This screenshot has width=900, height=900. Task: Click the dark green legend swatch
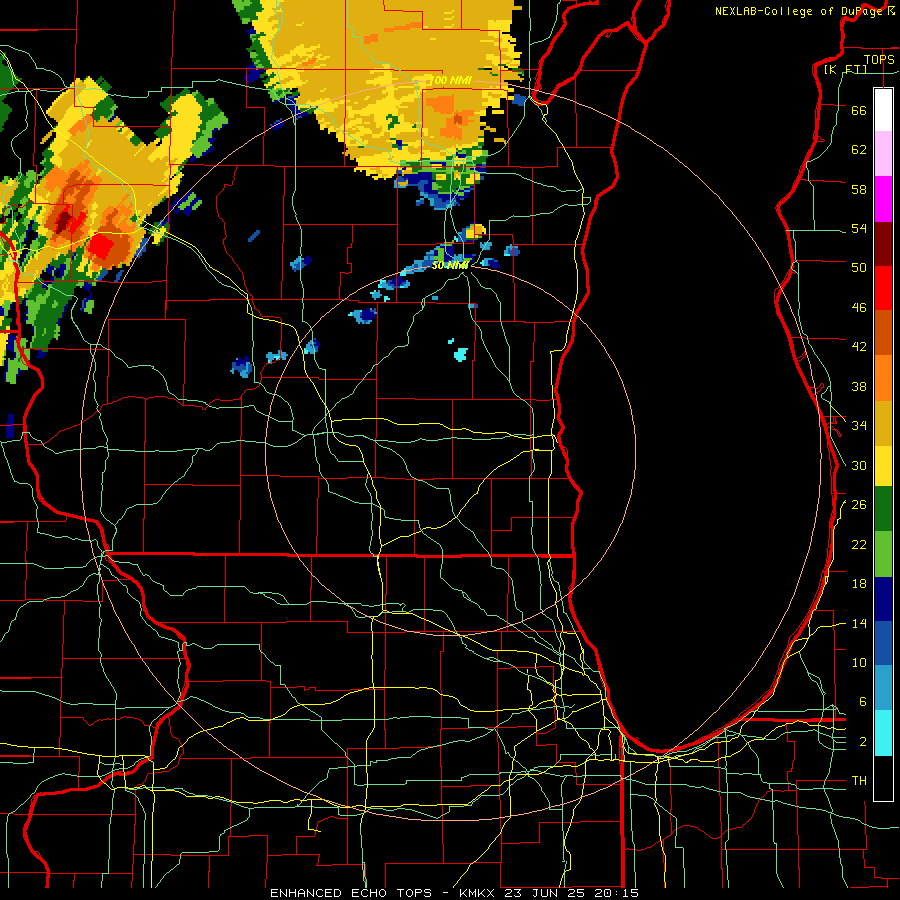[x=883, y=509]
